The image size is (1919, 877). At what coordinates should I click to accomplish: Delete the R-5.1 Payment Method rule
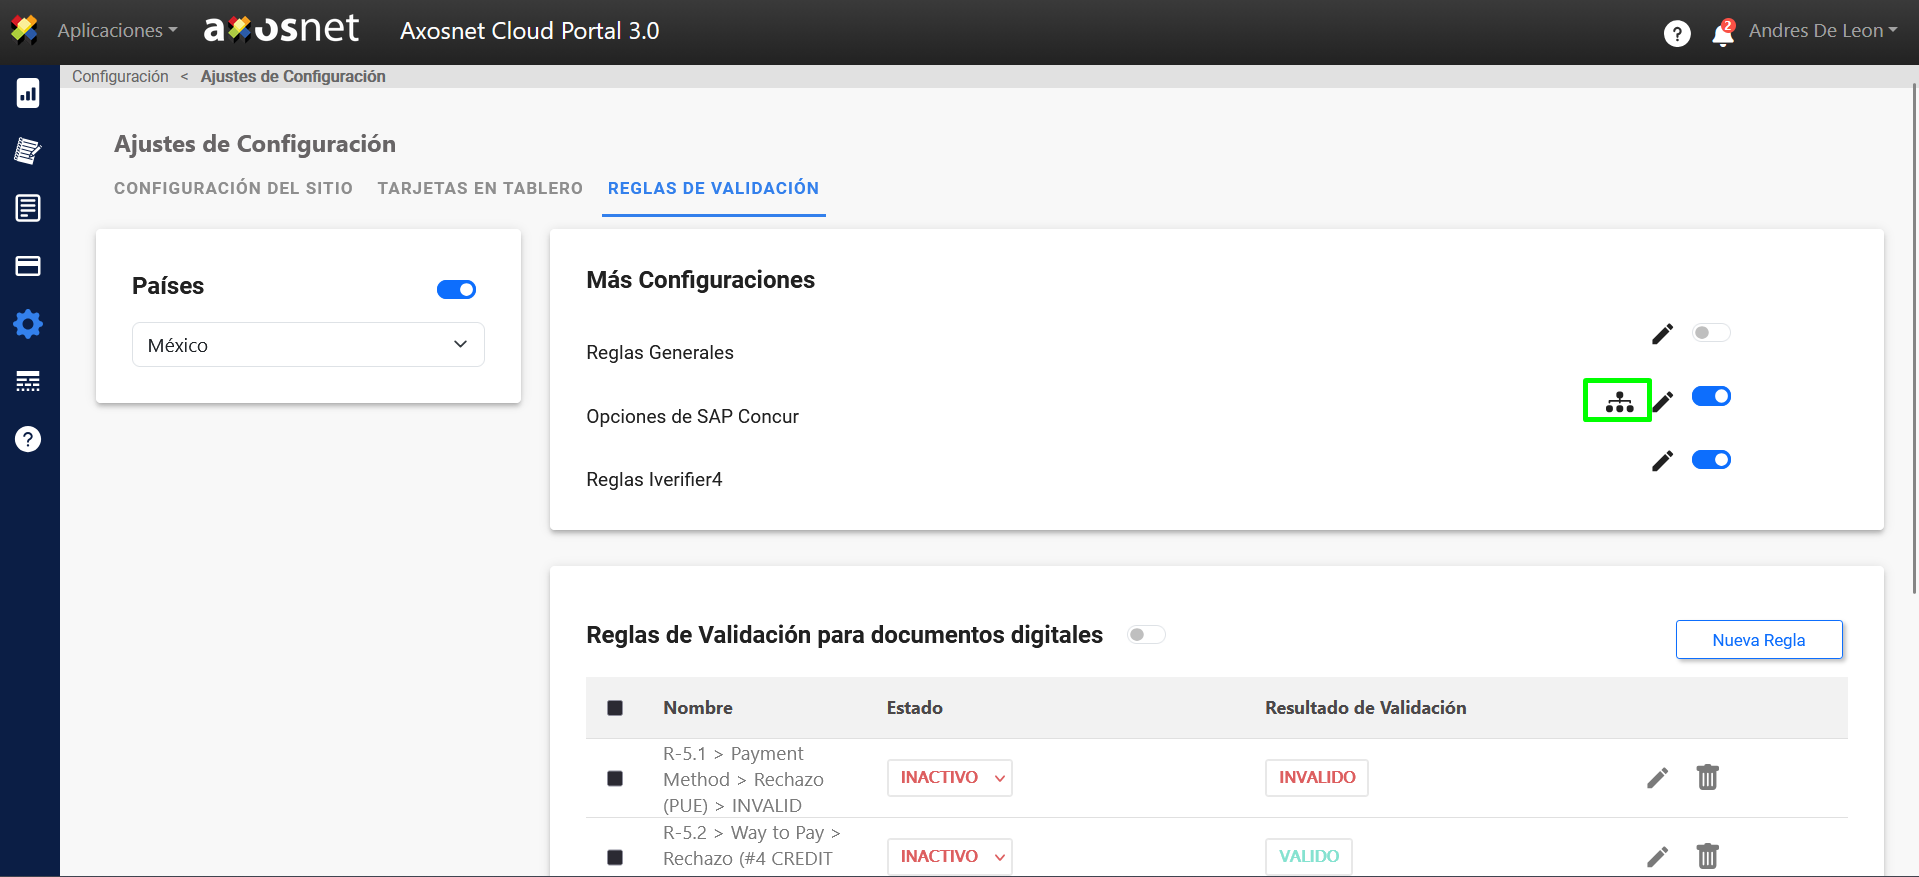point(1707,777)
